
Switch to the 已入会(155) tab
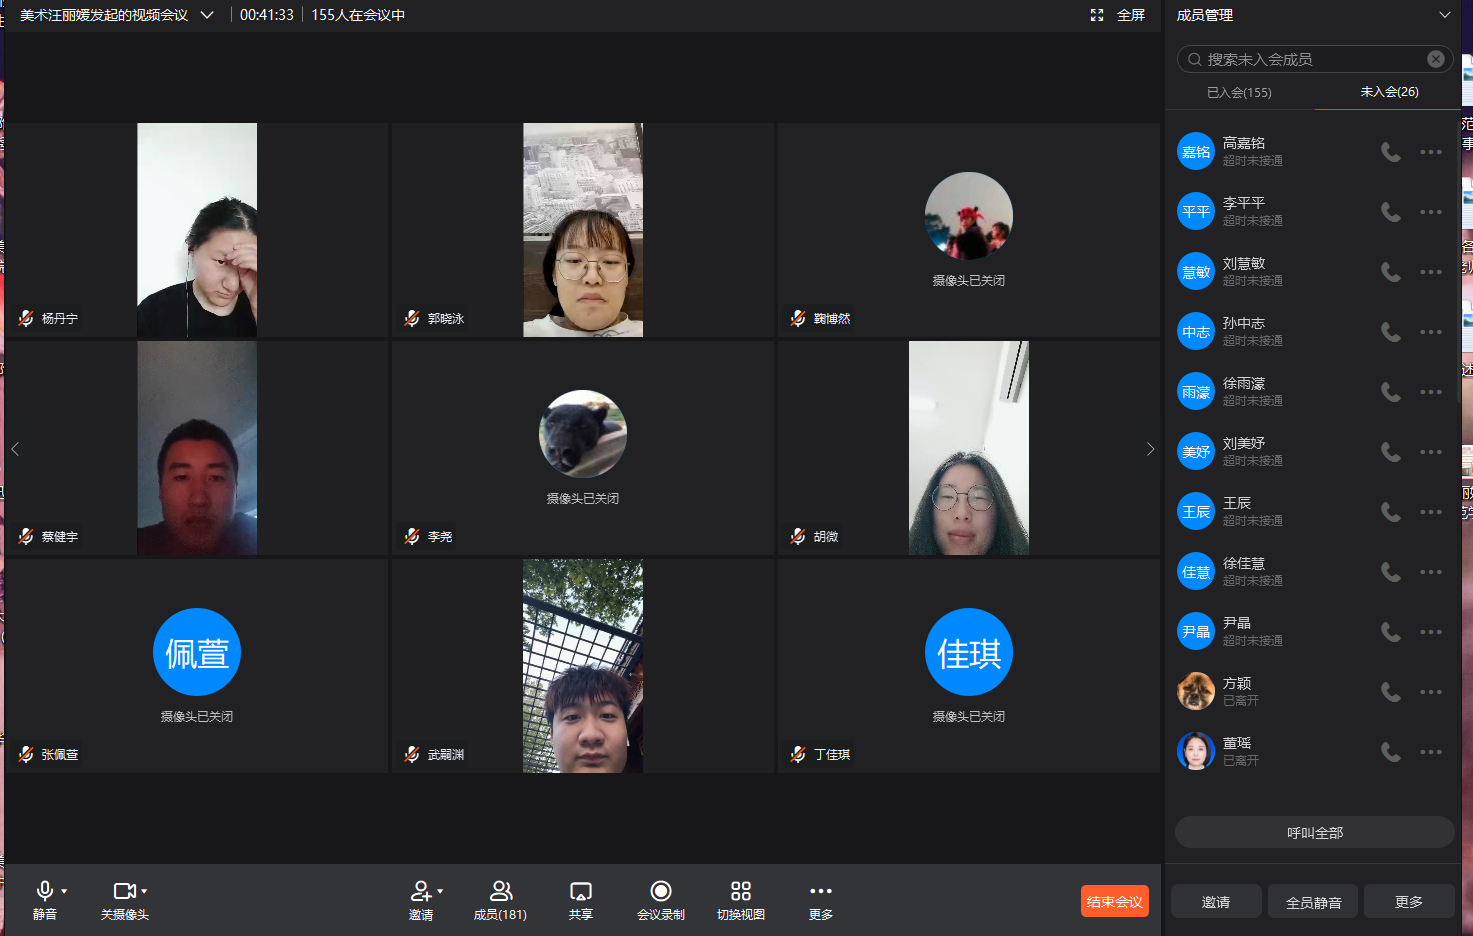1239,92
